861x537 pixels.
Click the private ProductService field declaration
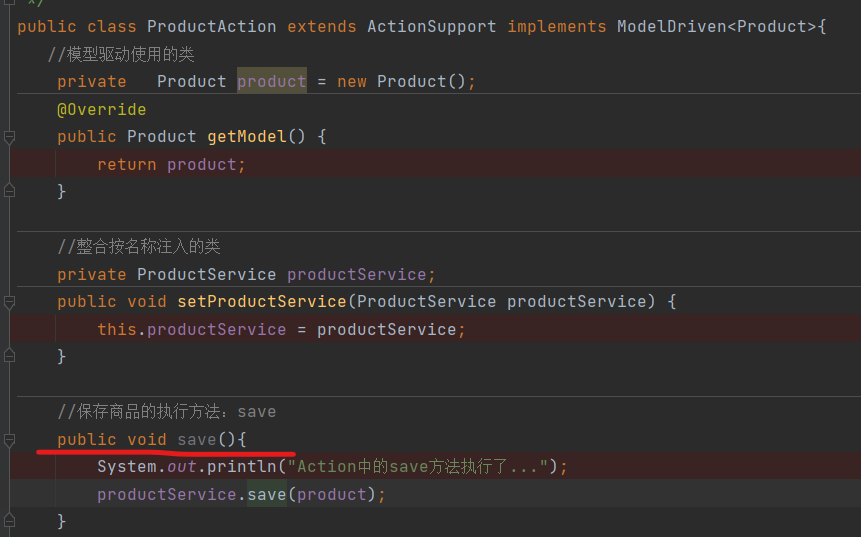pos(247,274)
